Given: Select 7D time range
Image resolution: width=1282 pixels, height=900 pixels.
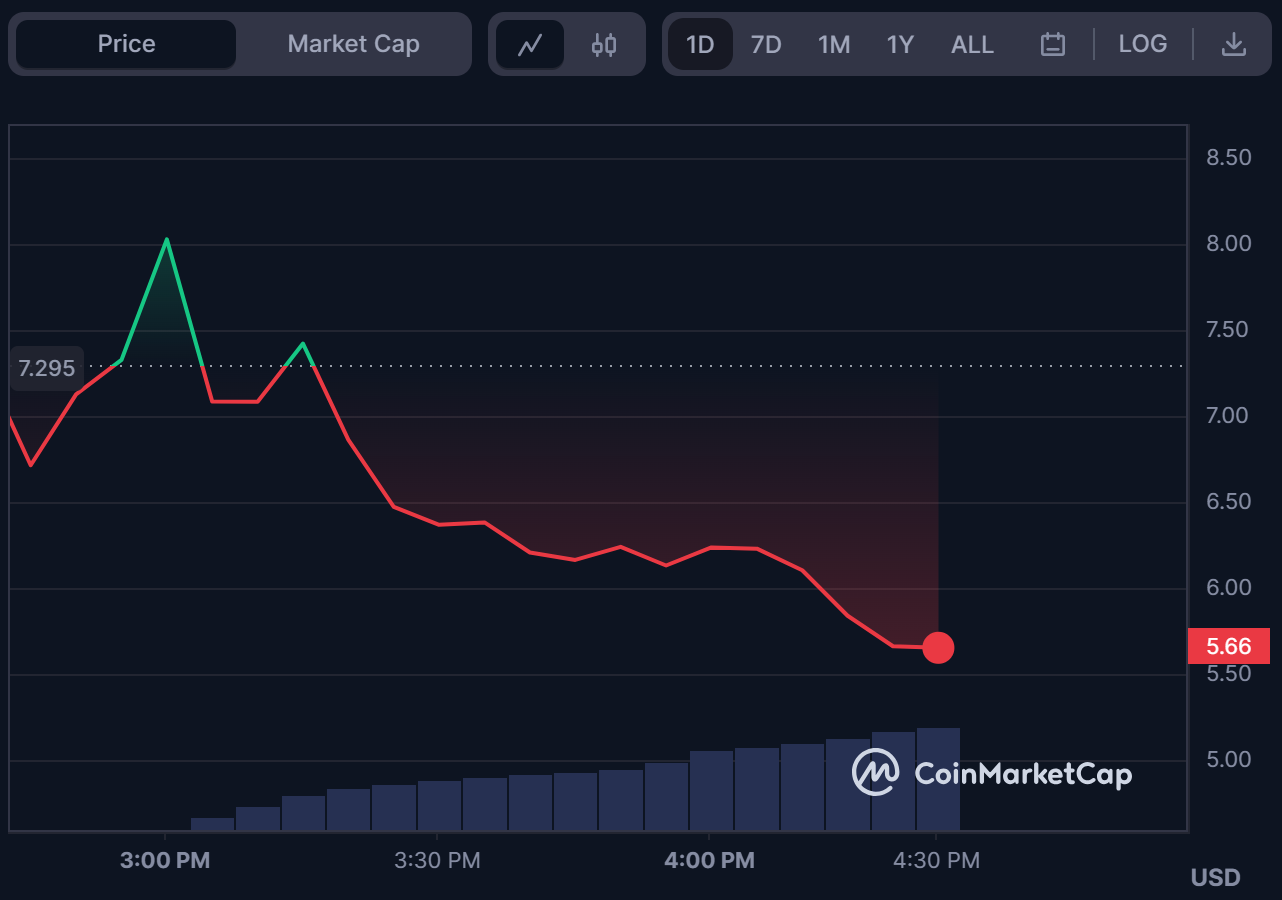Looking at the screenshot, I should (x=766, y=44).
